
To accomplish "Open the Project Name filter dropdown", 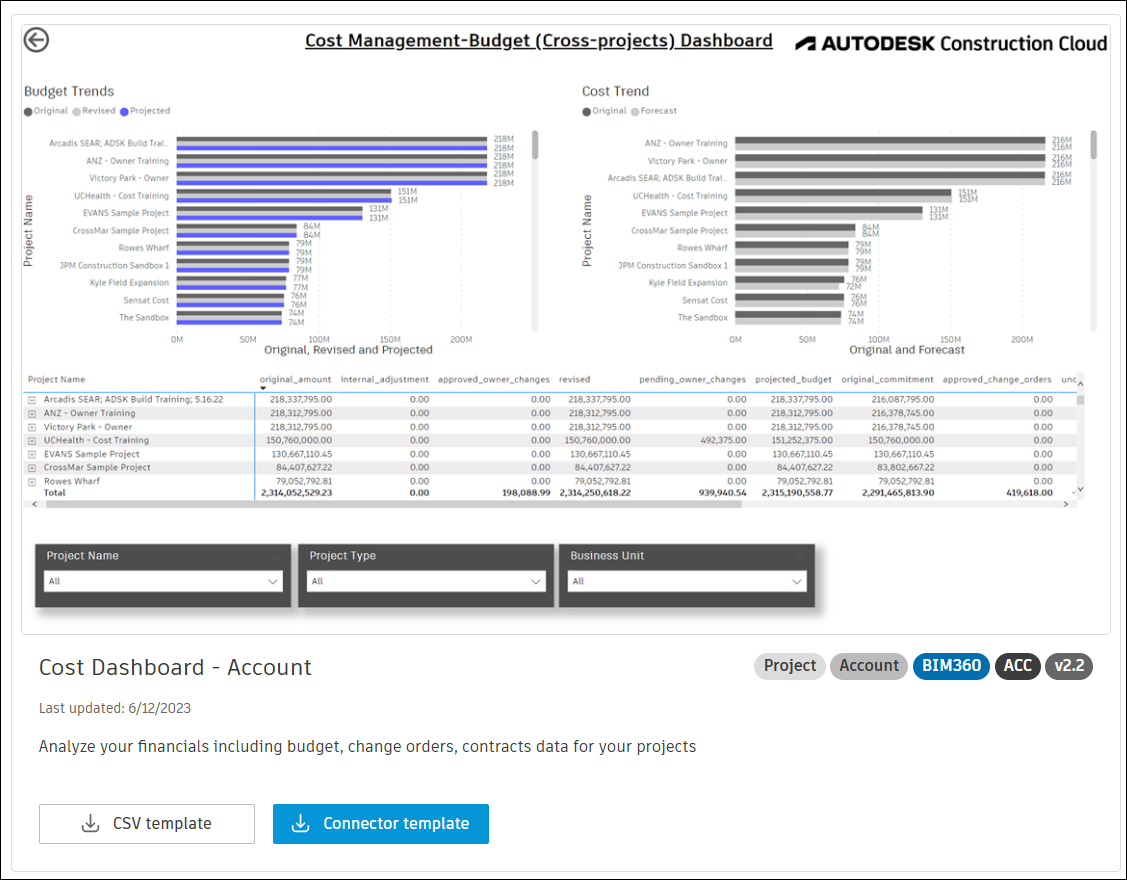I will coord(163,581).
